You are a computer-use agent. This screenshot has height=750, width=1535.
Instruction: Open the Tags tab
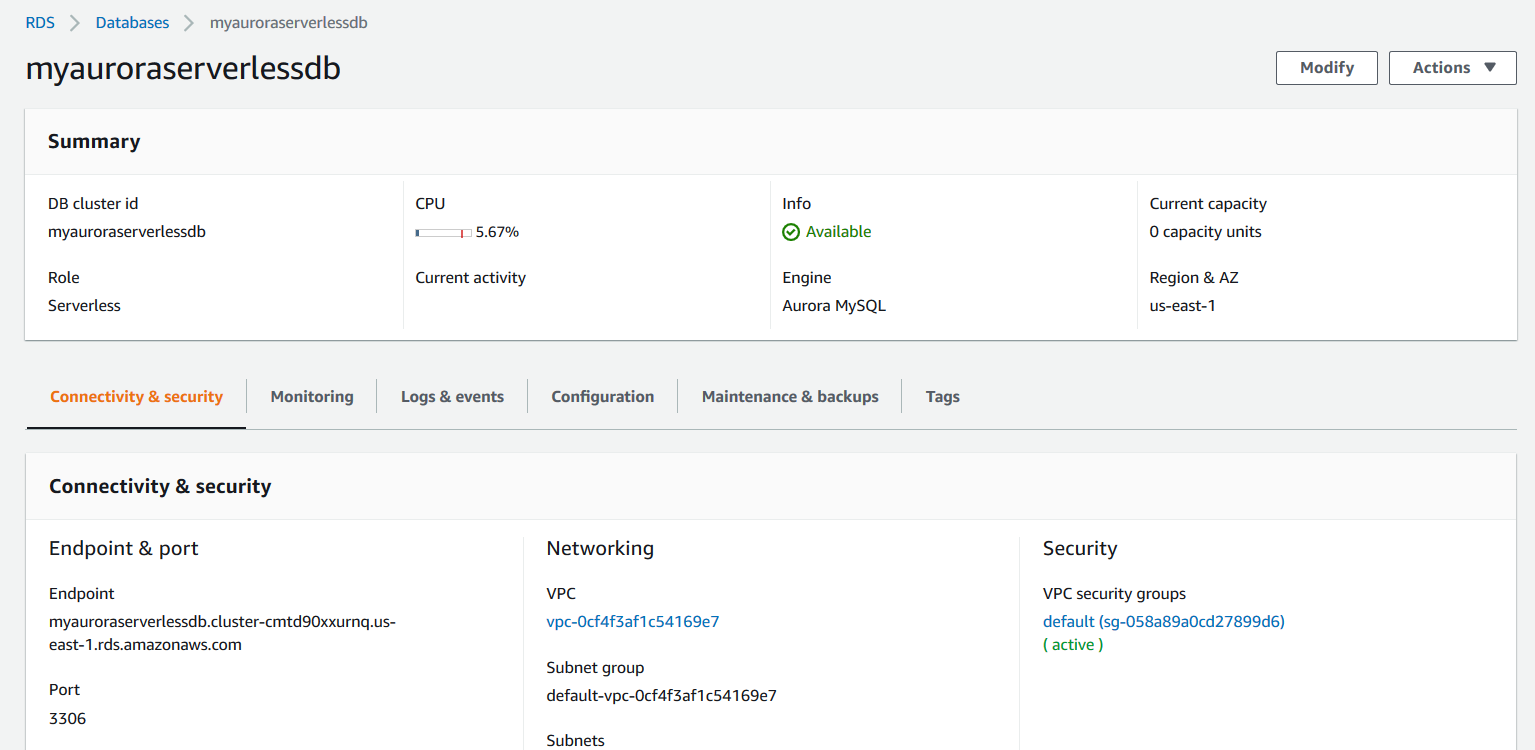pos(942,397)
